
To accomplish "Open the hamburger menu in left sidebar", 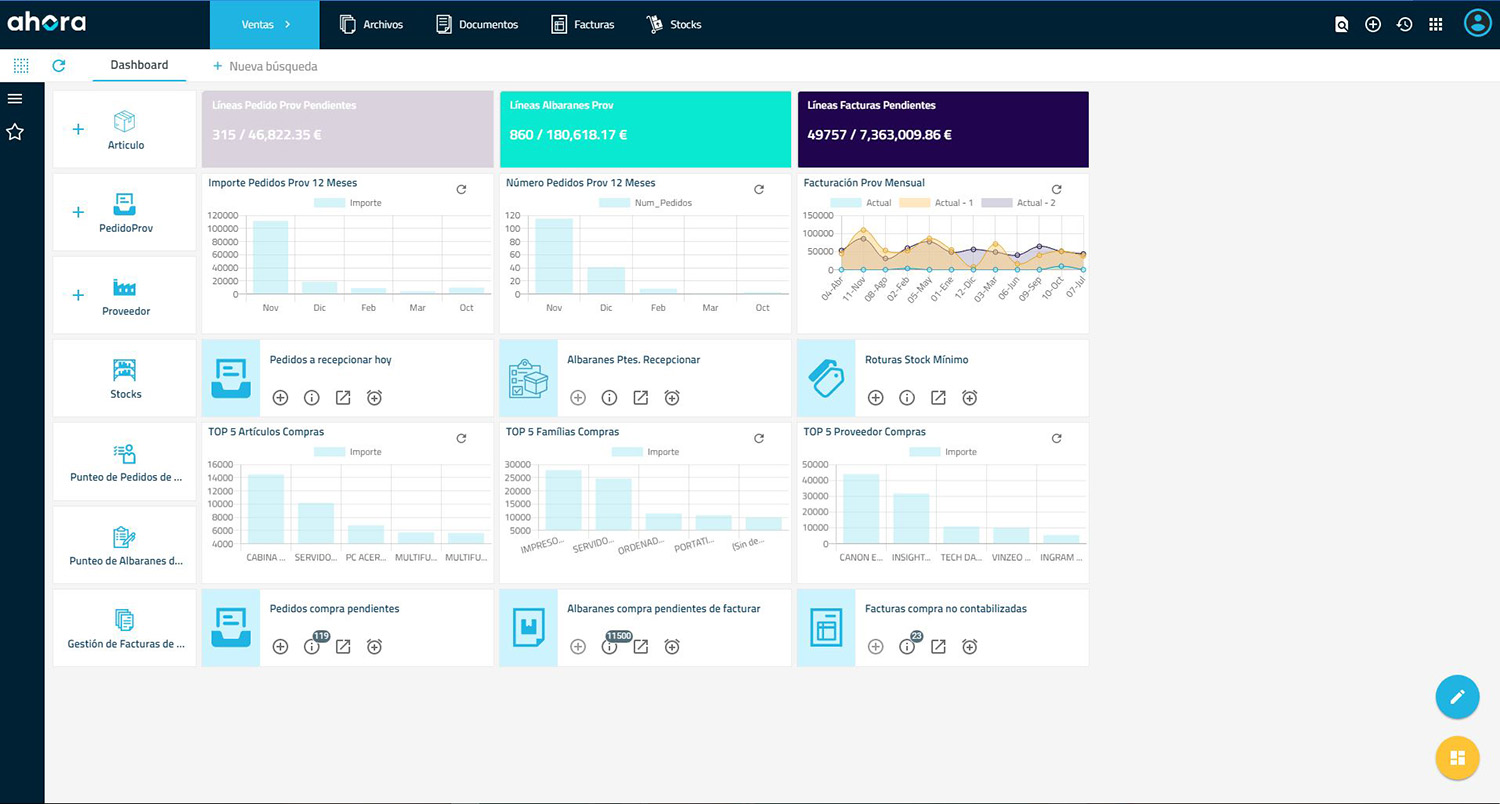I will pos(15,98).
